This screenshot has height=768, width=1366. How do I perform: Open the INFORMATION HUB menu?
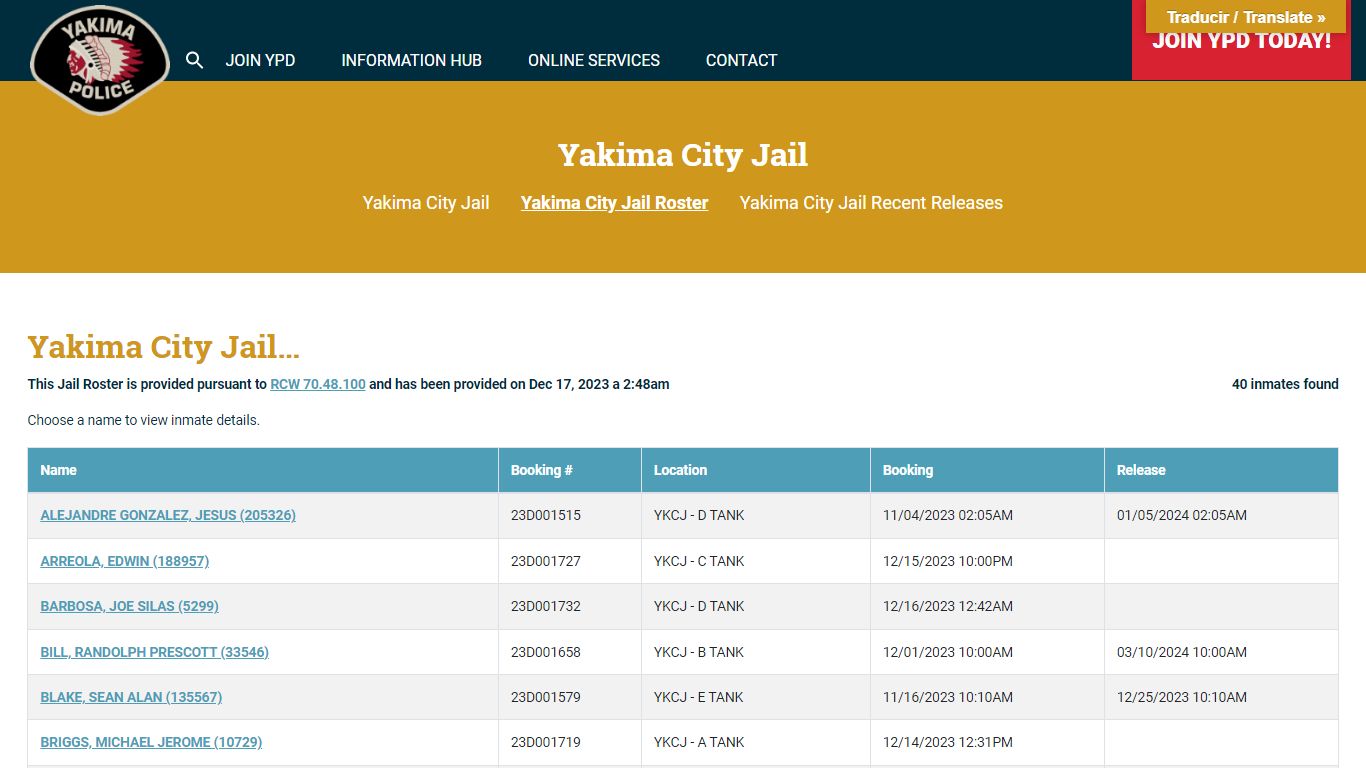click(411, 60)
